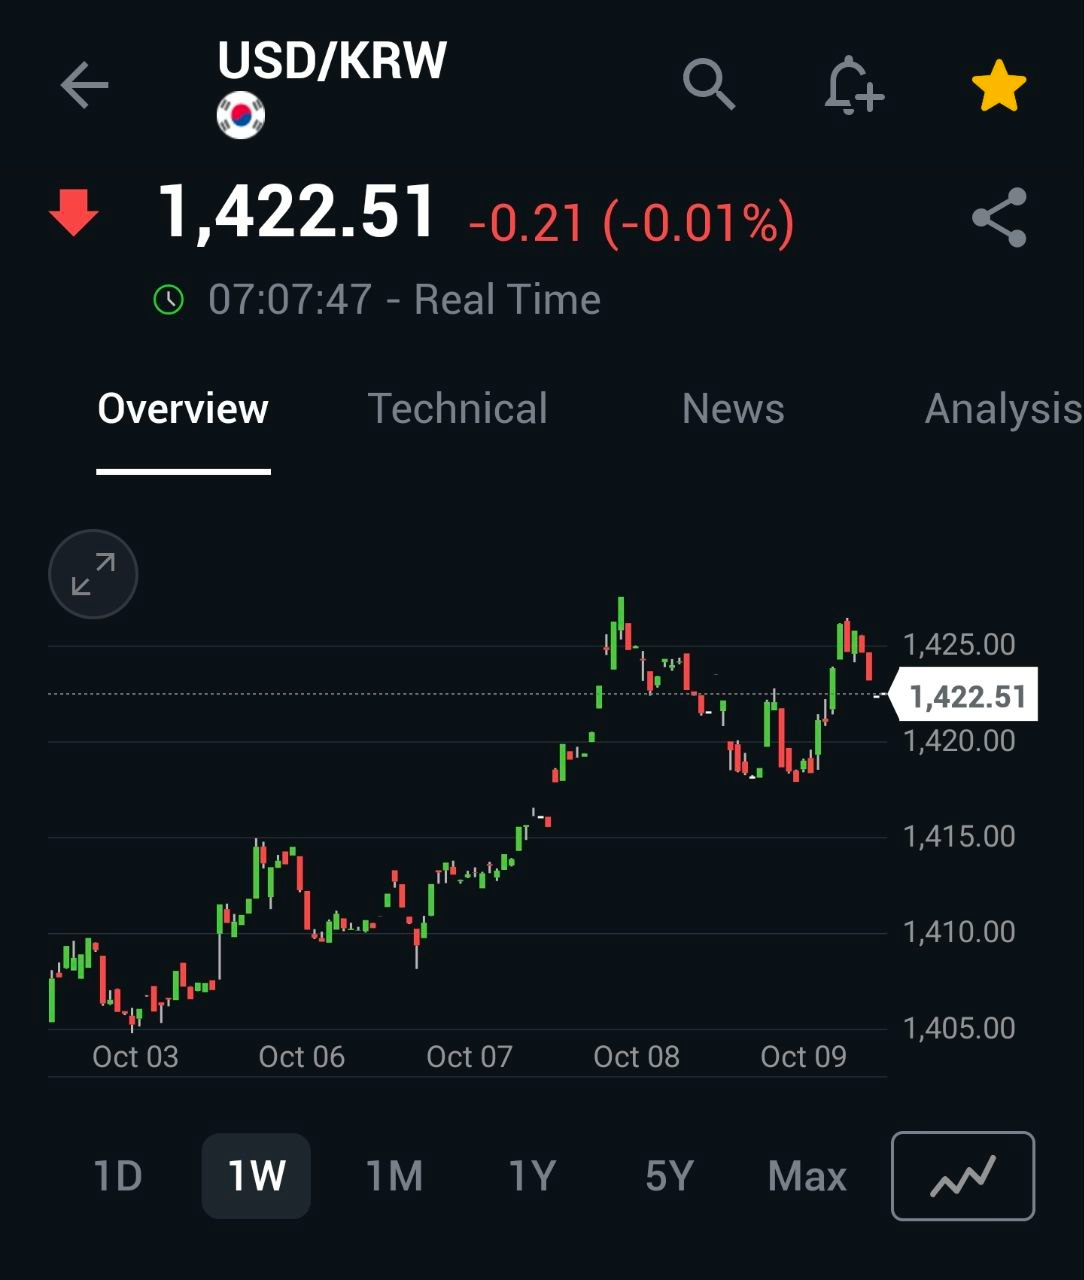Tap the 1,420.00 axis label
Viewport: 1084px width, 1280px height.
point(959,740)
